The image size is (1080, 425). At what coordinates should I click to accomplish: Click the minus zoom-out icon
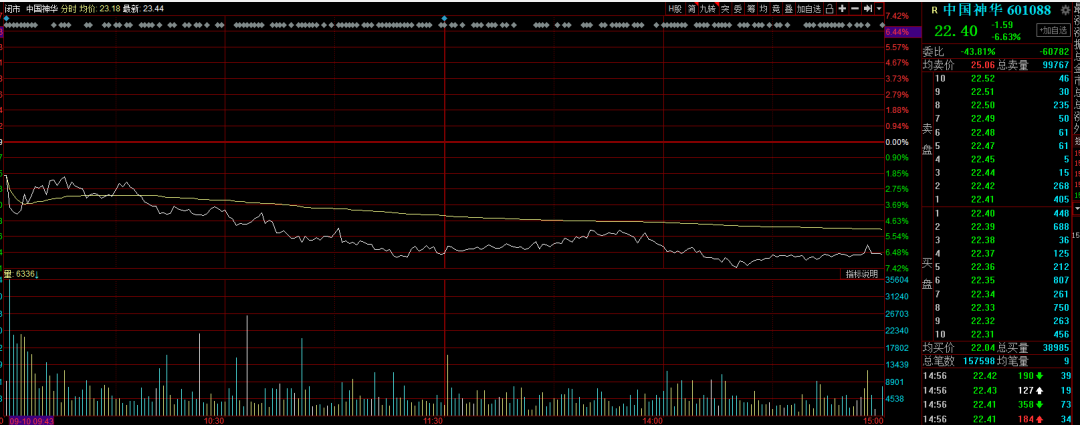(855, 9)
